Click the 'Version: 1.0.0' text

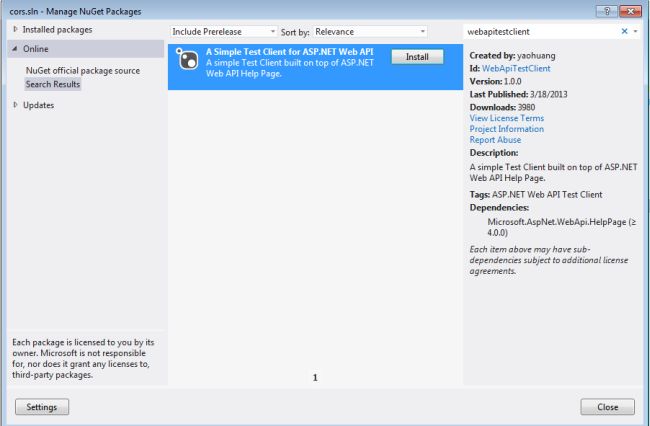[x=495, y=81]
